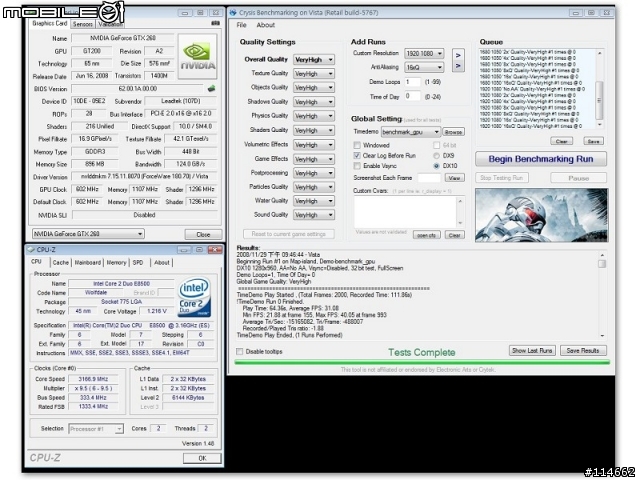Add the anti-aliasing run with arrow button
Viewport: 640px width, 480px height.
[458, 66]
